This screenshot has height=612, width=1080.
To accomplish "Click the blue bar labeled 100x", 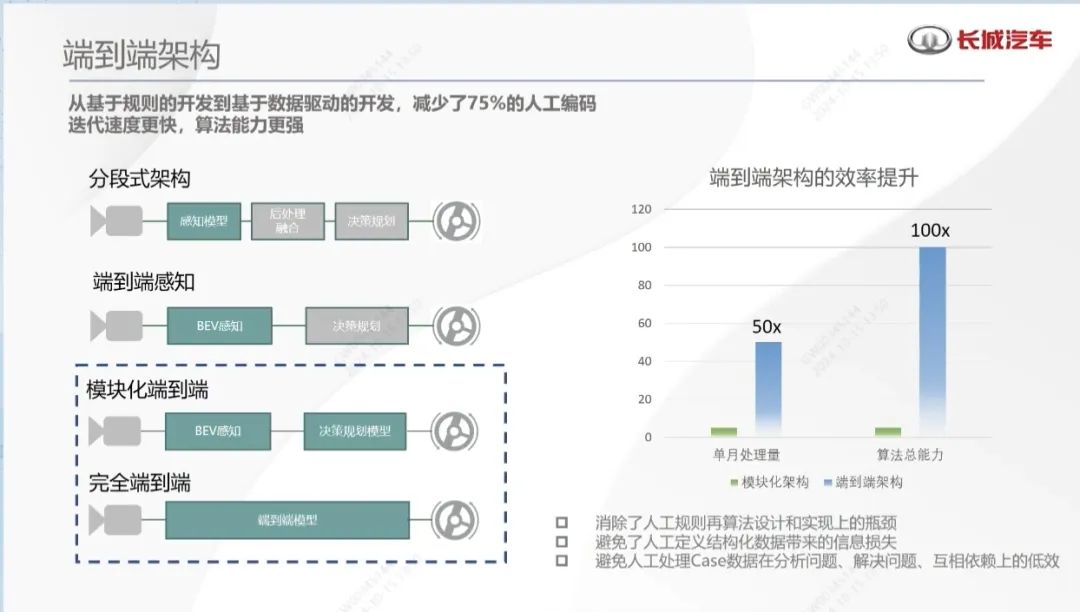I will pyautogui.click(x=932, y=340).
